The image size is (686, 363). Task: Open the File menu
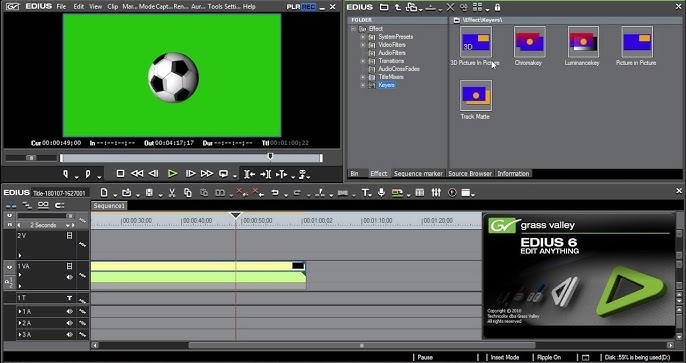[x=61, y=7]
